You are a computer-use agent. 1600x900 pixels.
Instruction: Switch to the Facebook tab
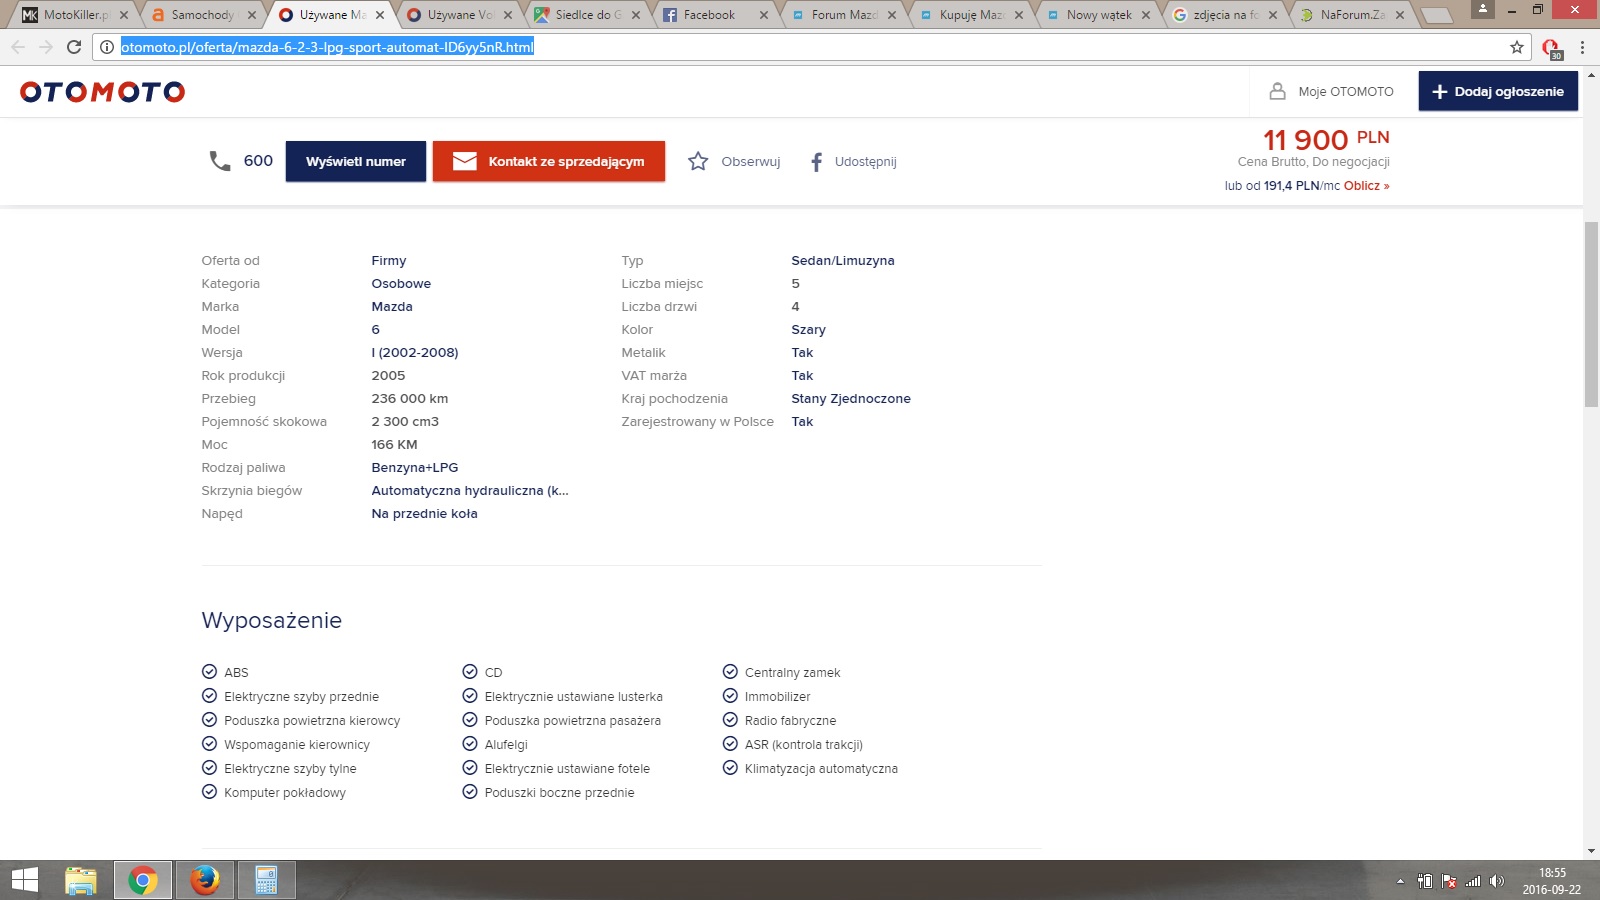pos(708,15)
